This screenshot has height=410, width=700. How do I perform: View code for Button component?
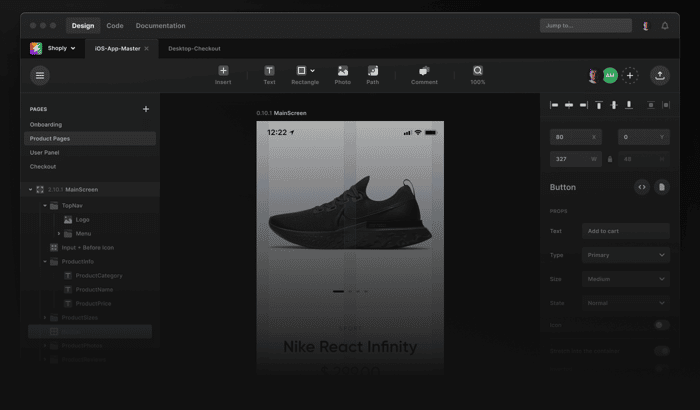642,187
